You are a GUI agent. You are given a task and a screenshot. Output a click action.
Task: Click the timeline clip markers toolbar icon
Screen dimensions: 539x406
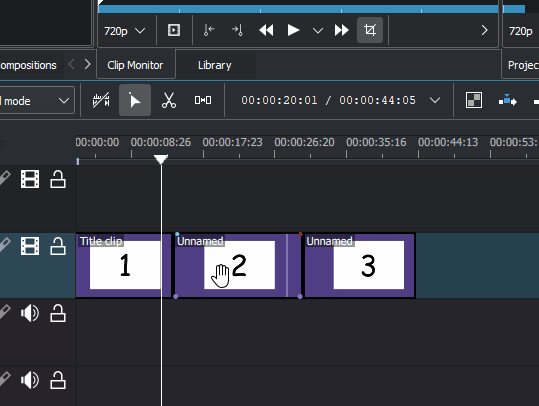[x=101, y=100]
